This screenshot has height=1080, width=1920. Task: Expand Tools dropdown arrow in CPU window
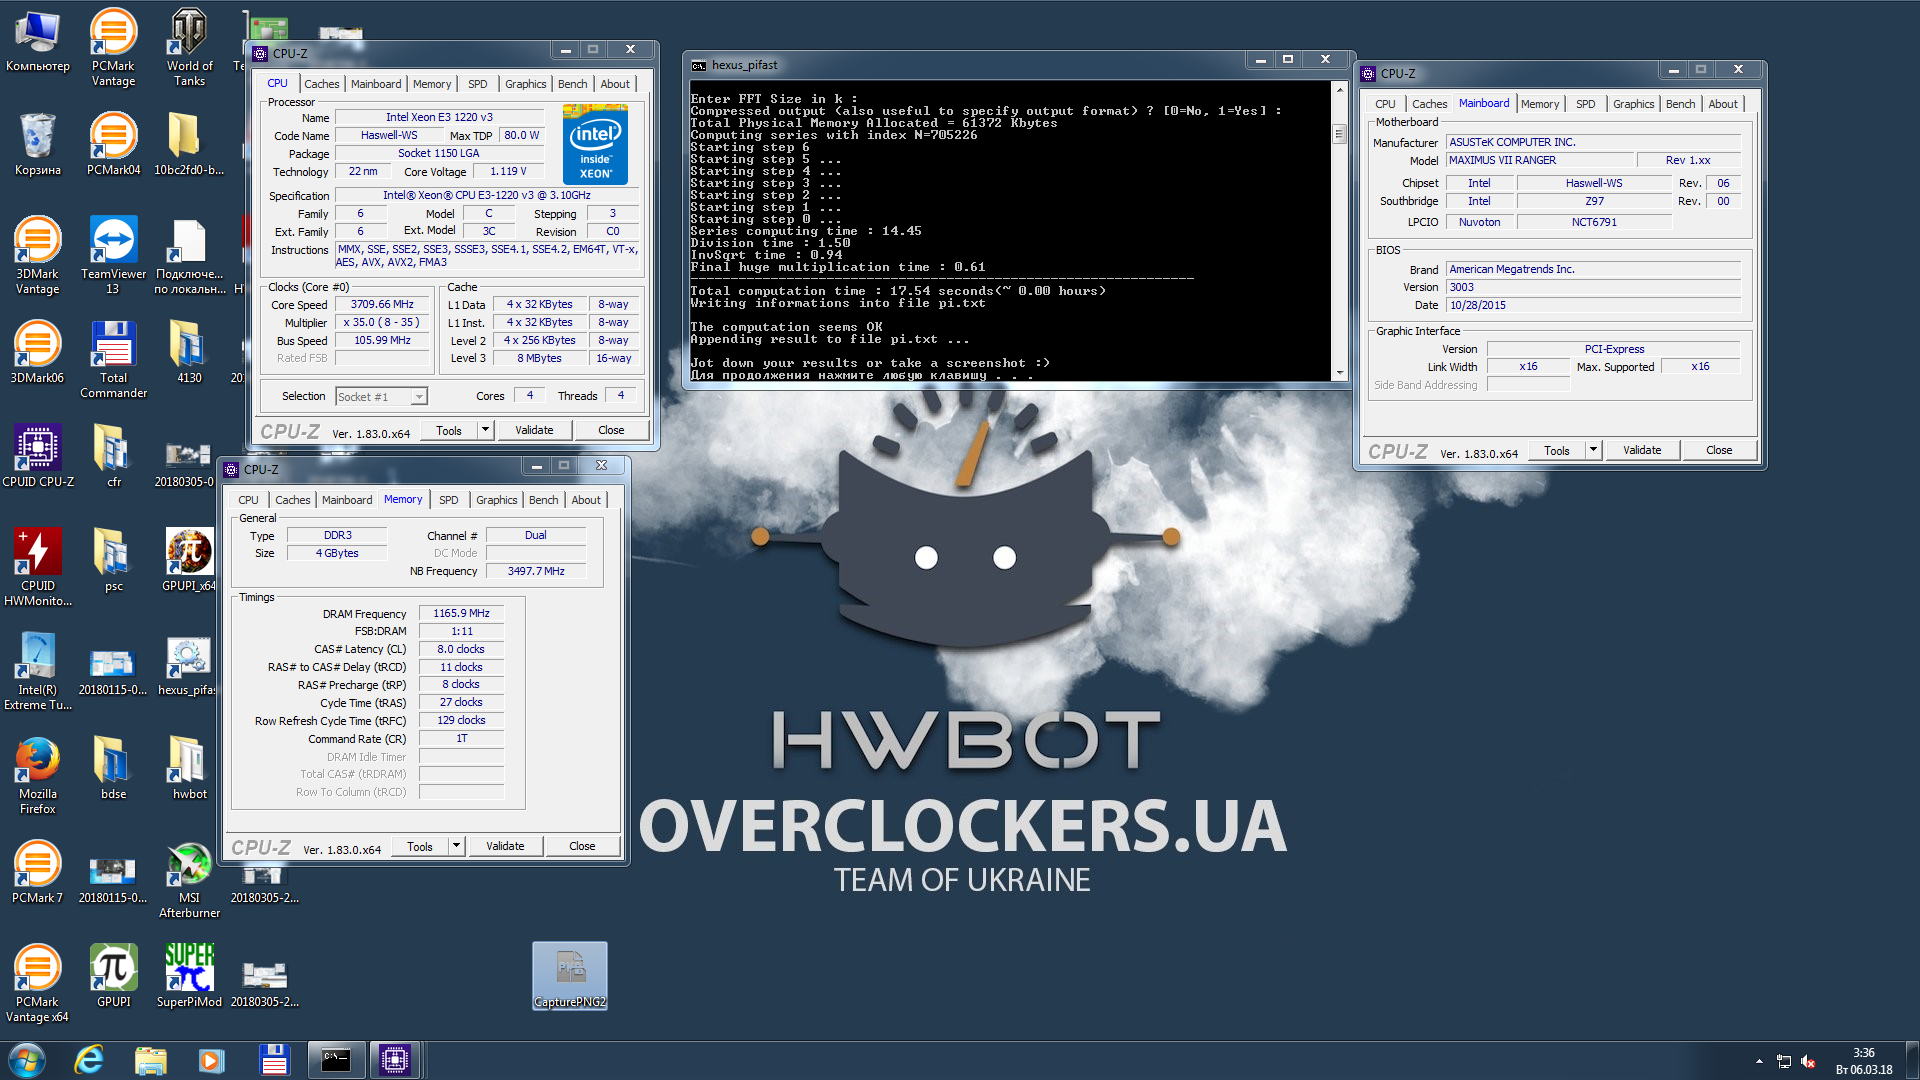click(485, 430)
